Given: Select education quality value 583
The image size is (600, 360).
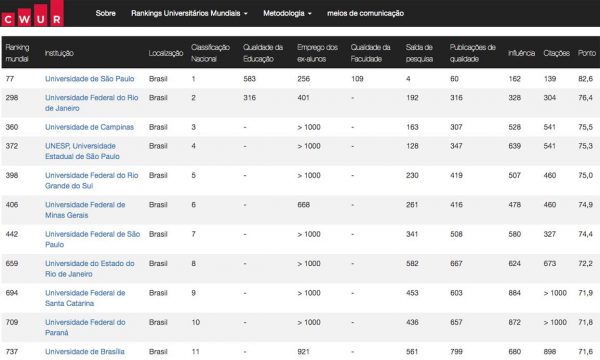Looking at the screenshot, I should [249, 79].
